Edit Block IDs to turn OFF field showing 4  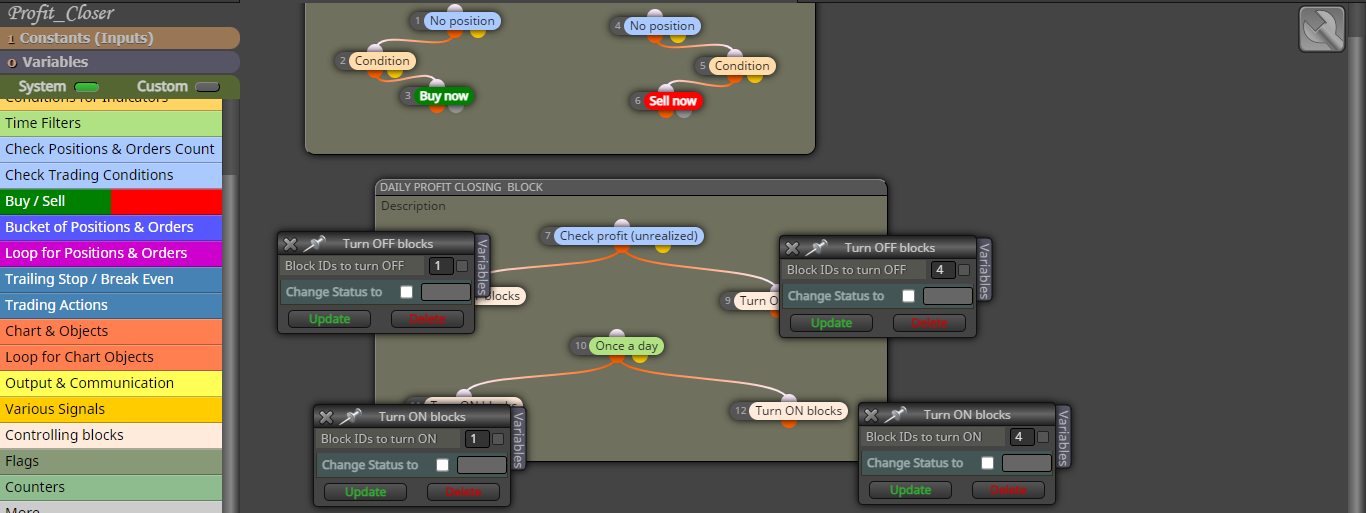(x=942, y=270)
